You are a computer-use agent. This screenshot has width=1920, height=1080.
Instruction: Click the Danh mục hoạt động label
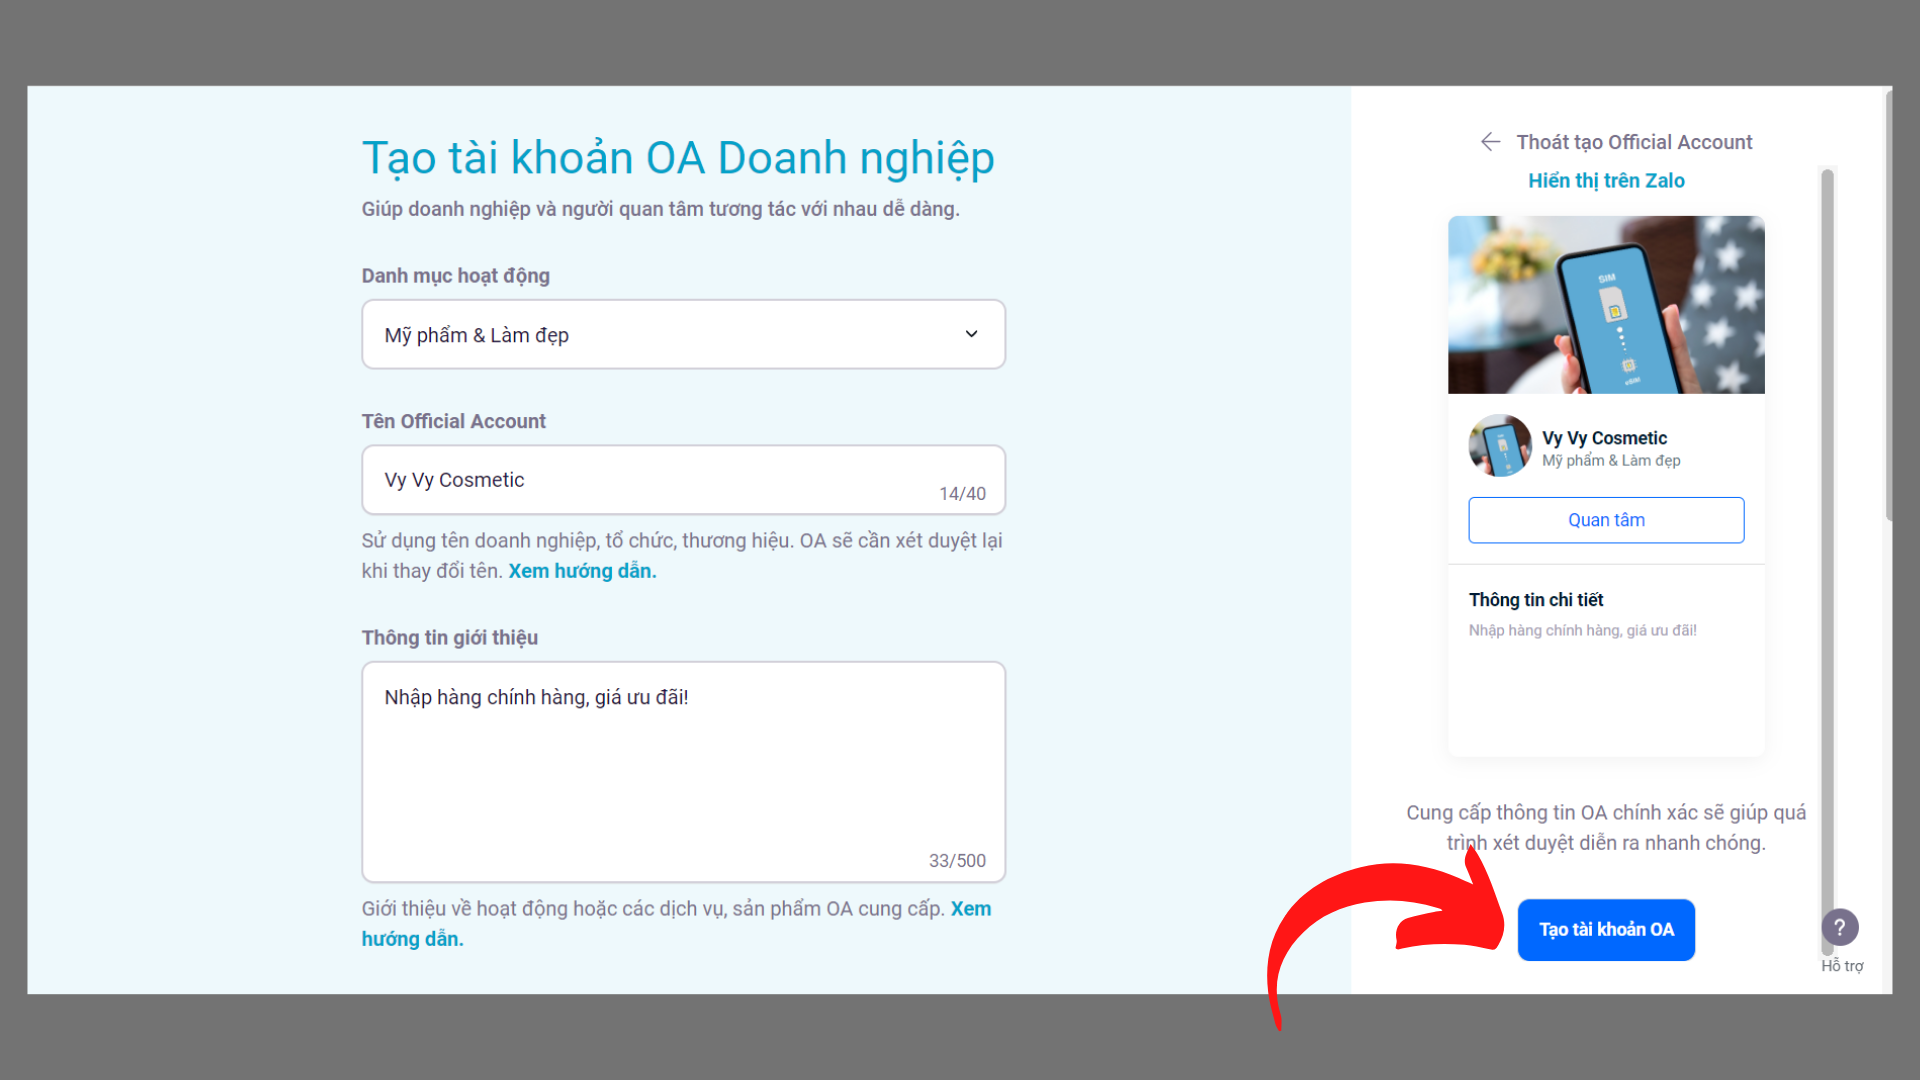455,276
